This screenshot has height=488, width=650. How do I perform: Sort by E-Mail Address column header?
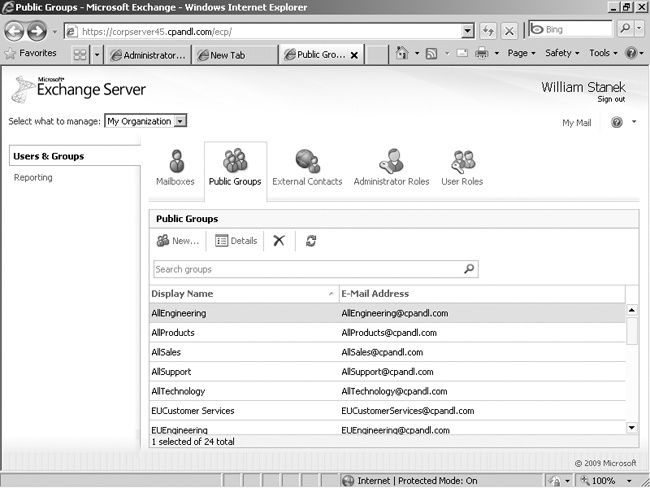point(482,294)
